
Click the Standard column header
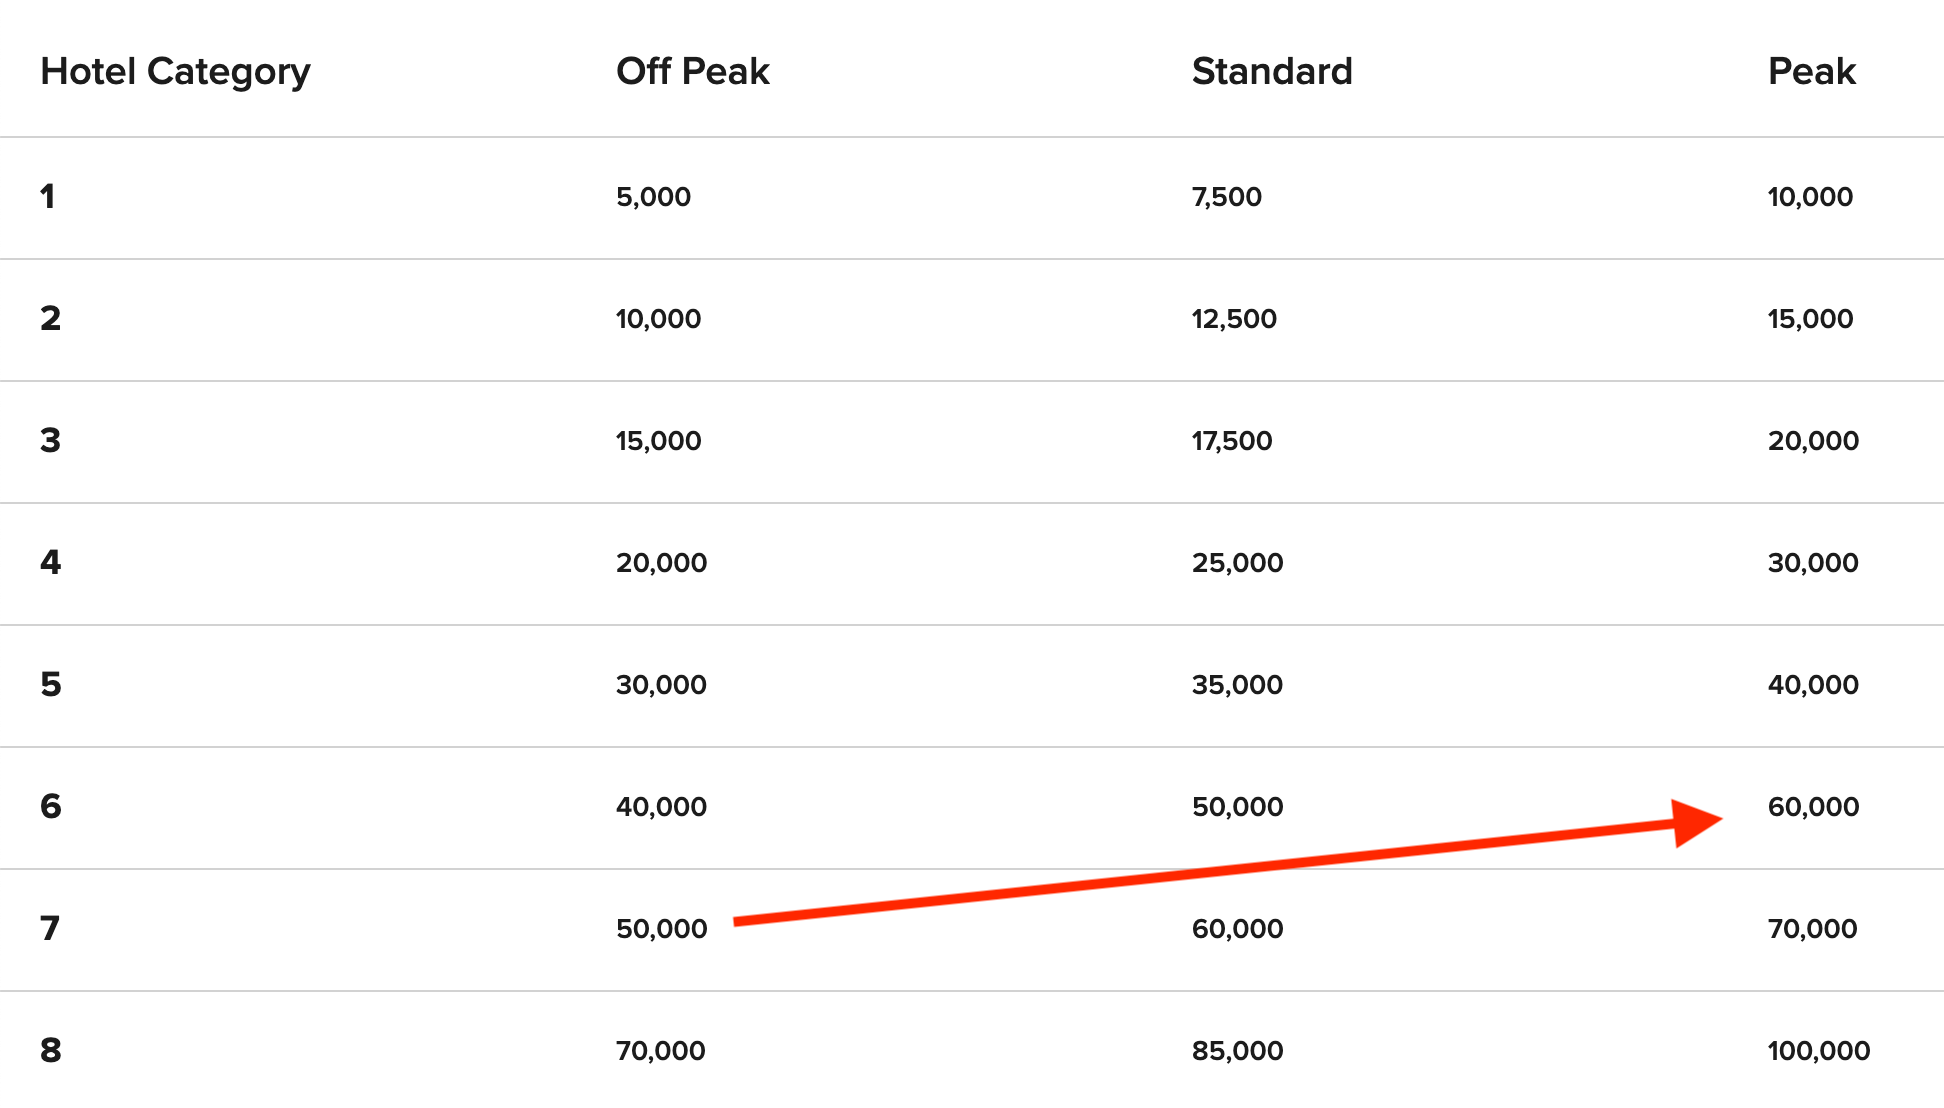(x=1271, y=72)
